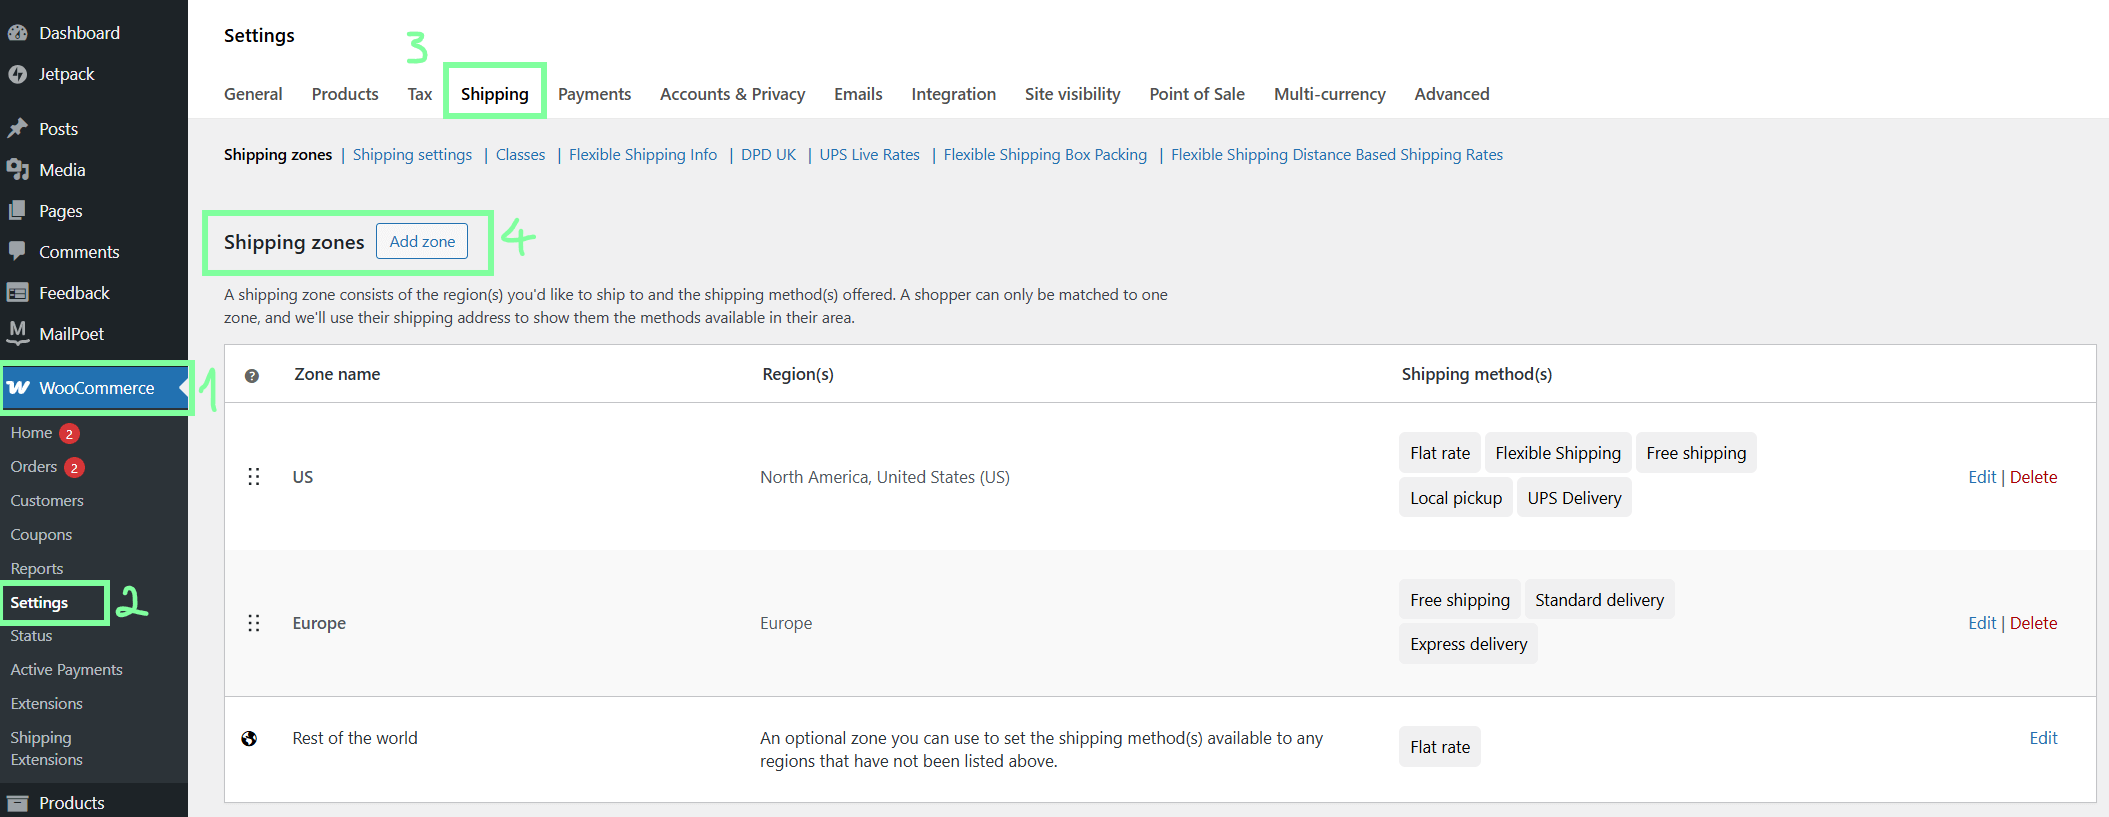
Task: Open Active Payments submenu item
Action: point(66,670)
